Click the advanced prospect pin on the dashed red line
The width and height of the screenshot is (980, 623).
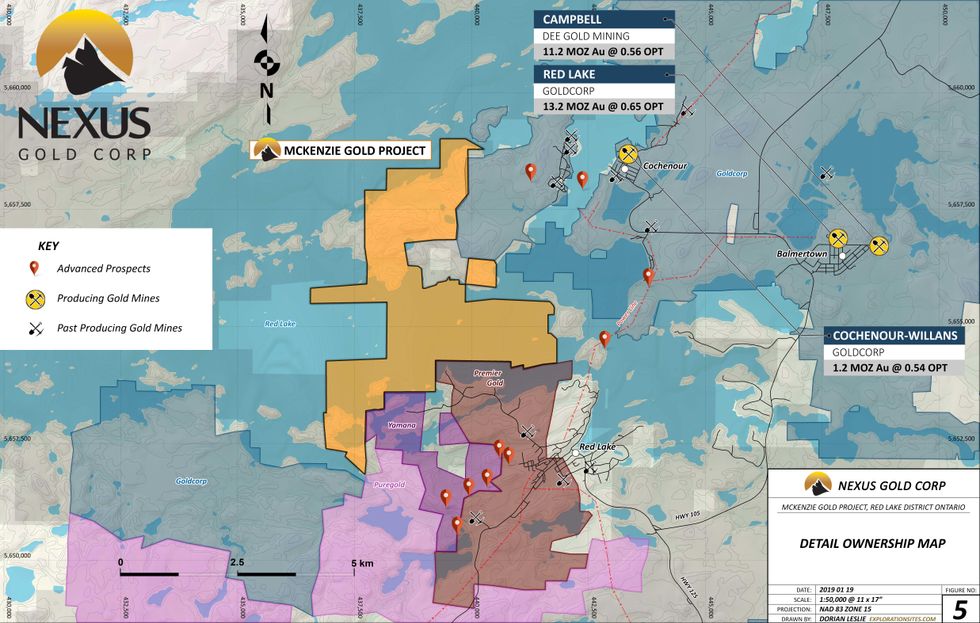(x=648, y=276)
